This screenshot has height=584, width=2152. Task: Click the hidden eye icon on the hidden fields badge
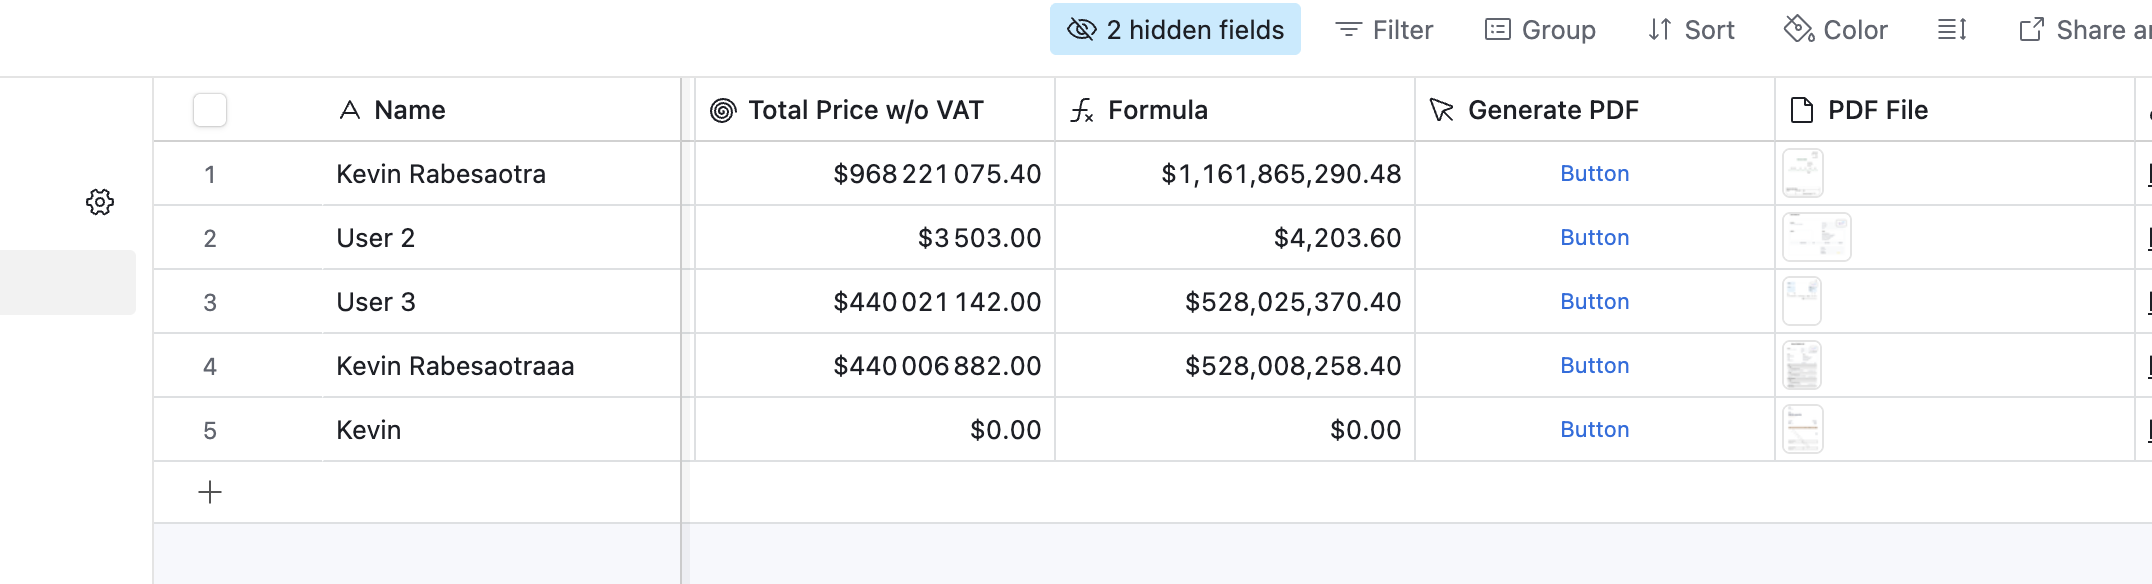(x=1080, y=30)
